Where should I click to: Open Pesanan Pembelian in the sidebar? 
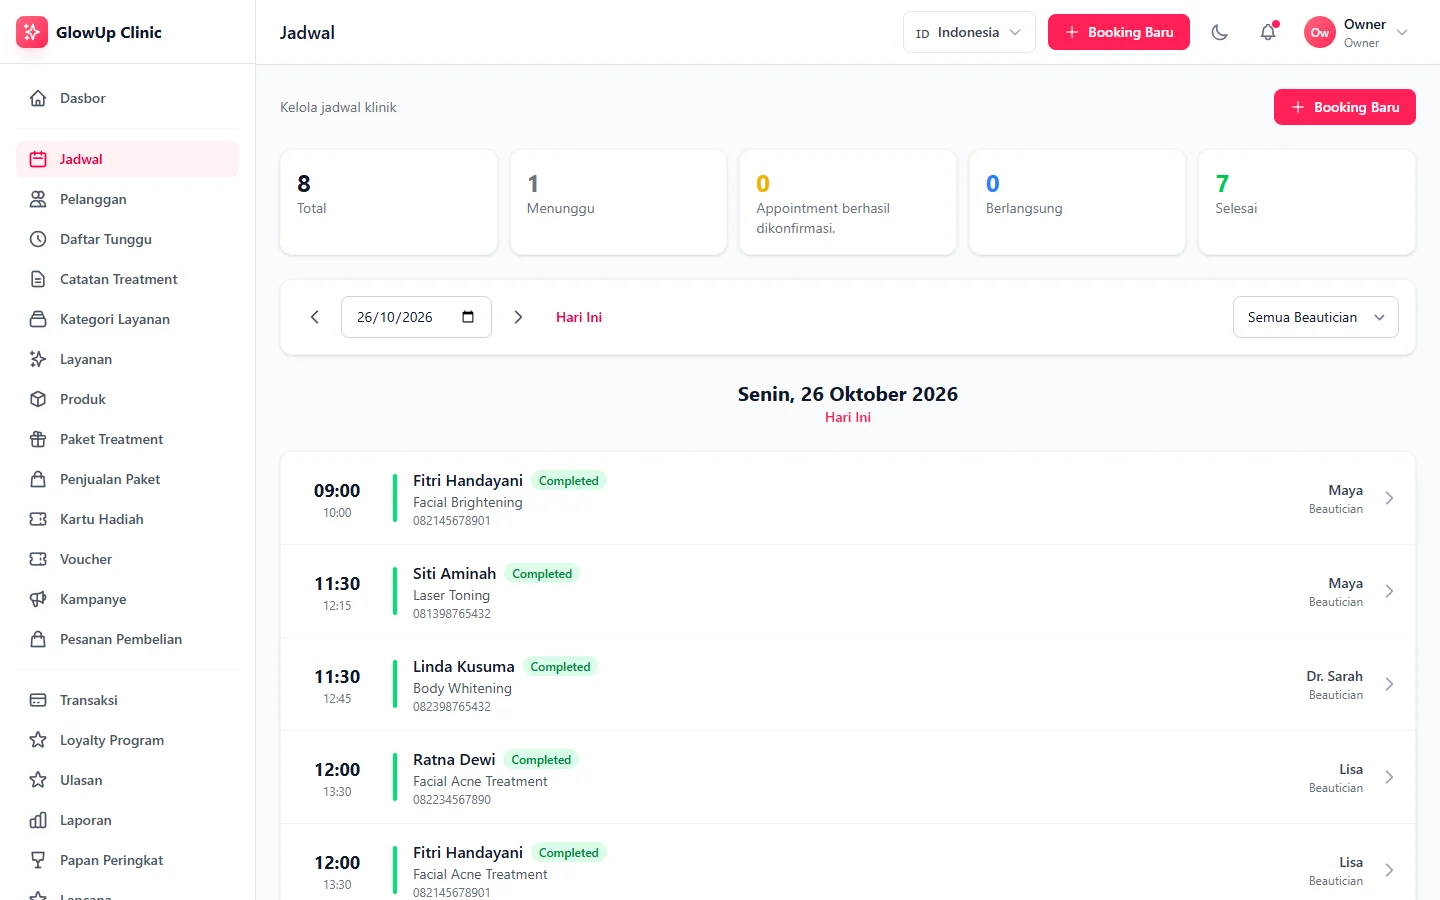click(128, 639)
